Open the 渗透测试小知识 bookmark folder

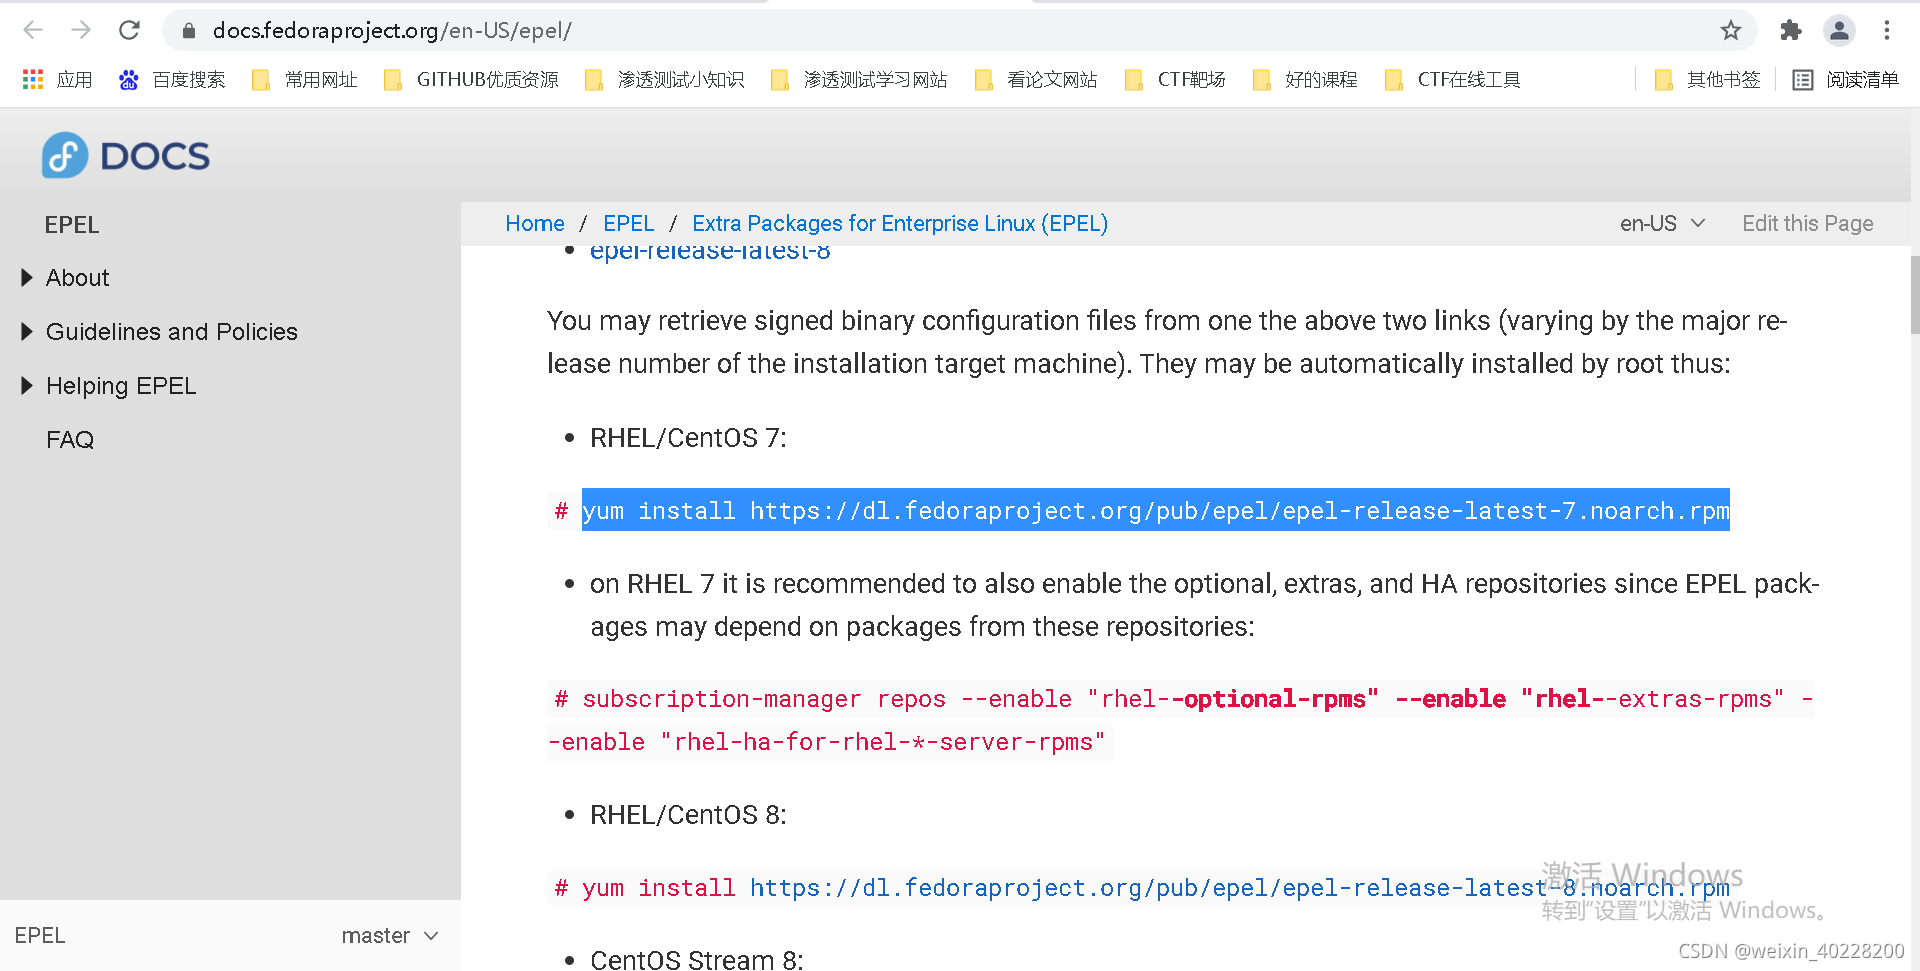pos(664,80)
